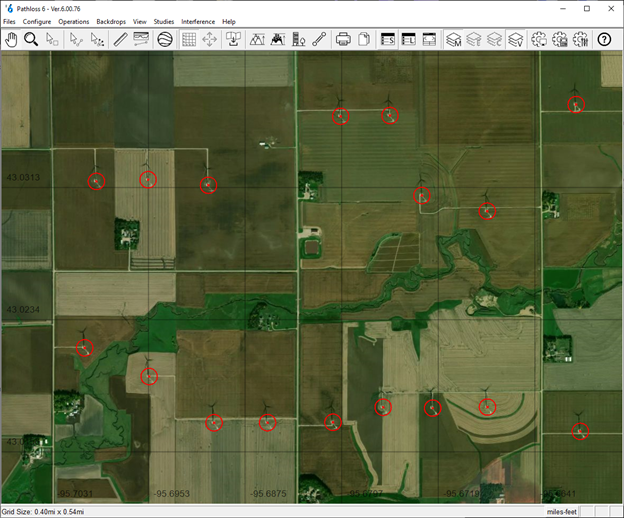The height and width of the screenshot is (518, 624).
Task: Expand the Configure menu
Action: pos(37,21)
